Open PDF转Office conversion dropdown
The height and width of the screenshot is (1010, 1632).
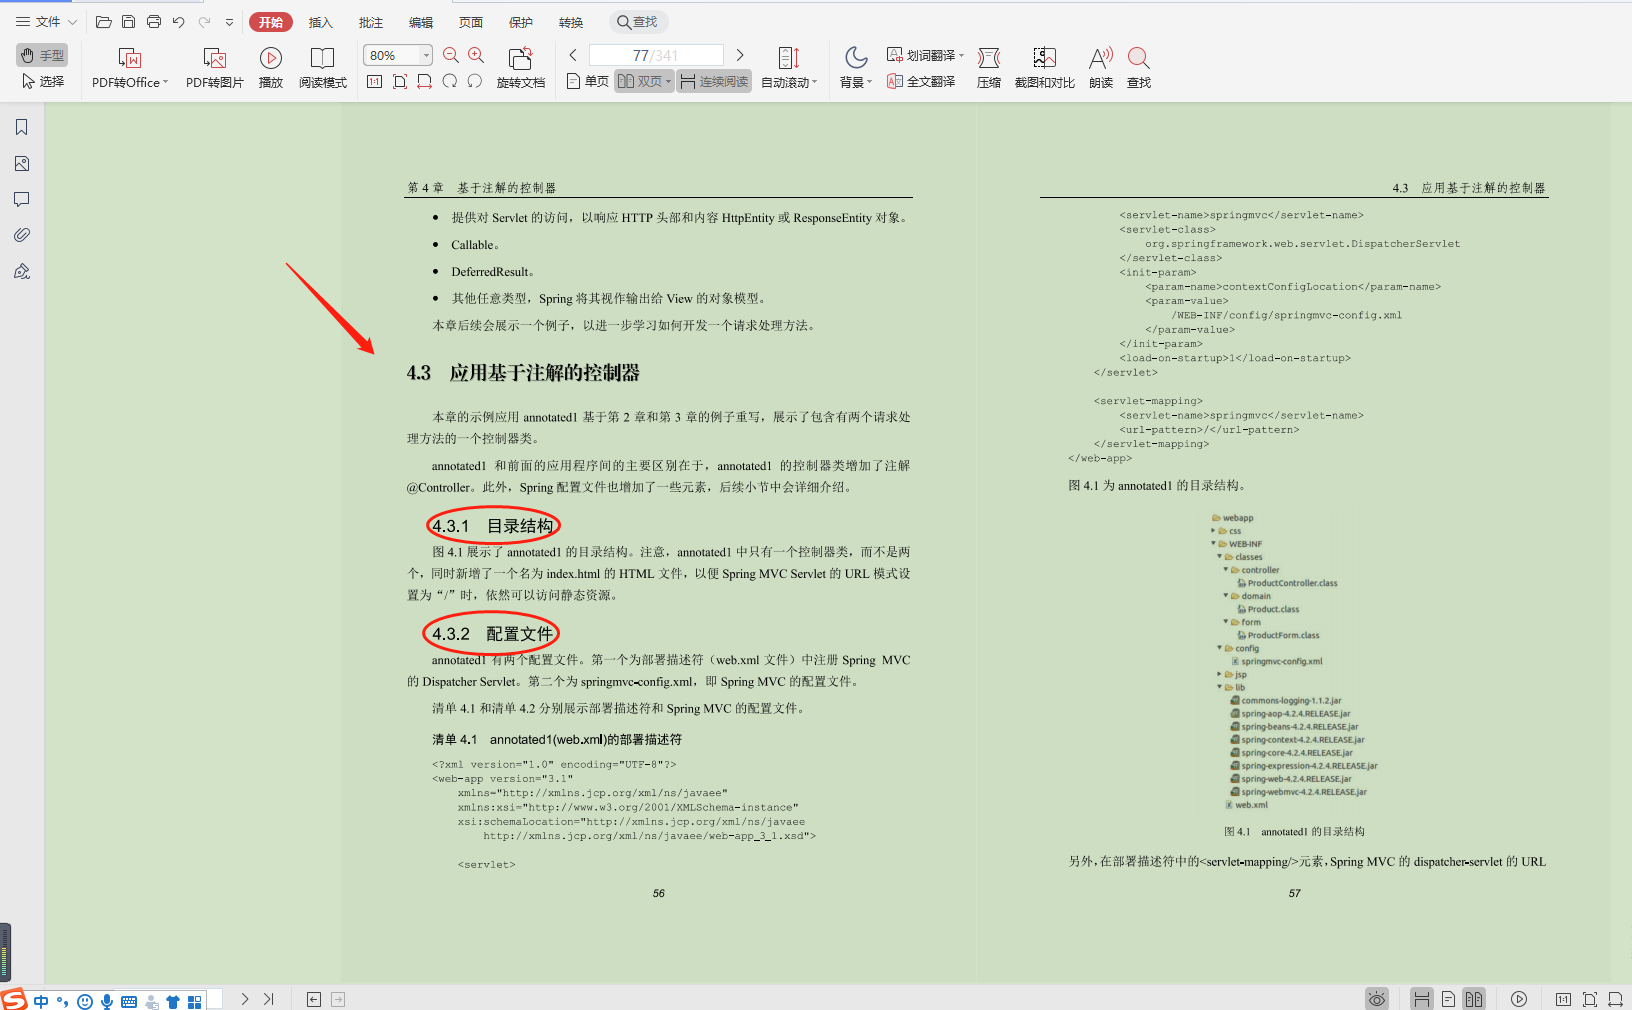click(130, 68)
